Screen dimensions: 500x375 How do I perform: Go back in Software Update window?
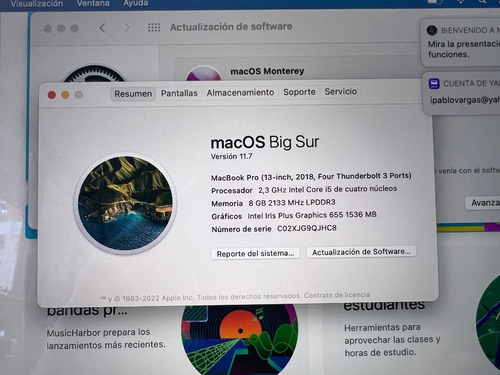point(103,28)
